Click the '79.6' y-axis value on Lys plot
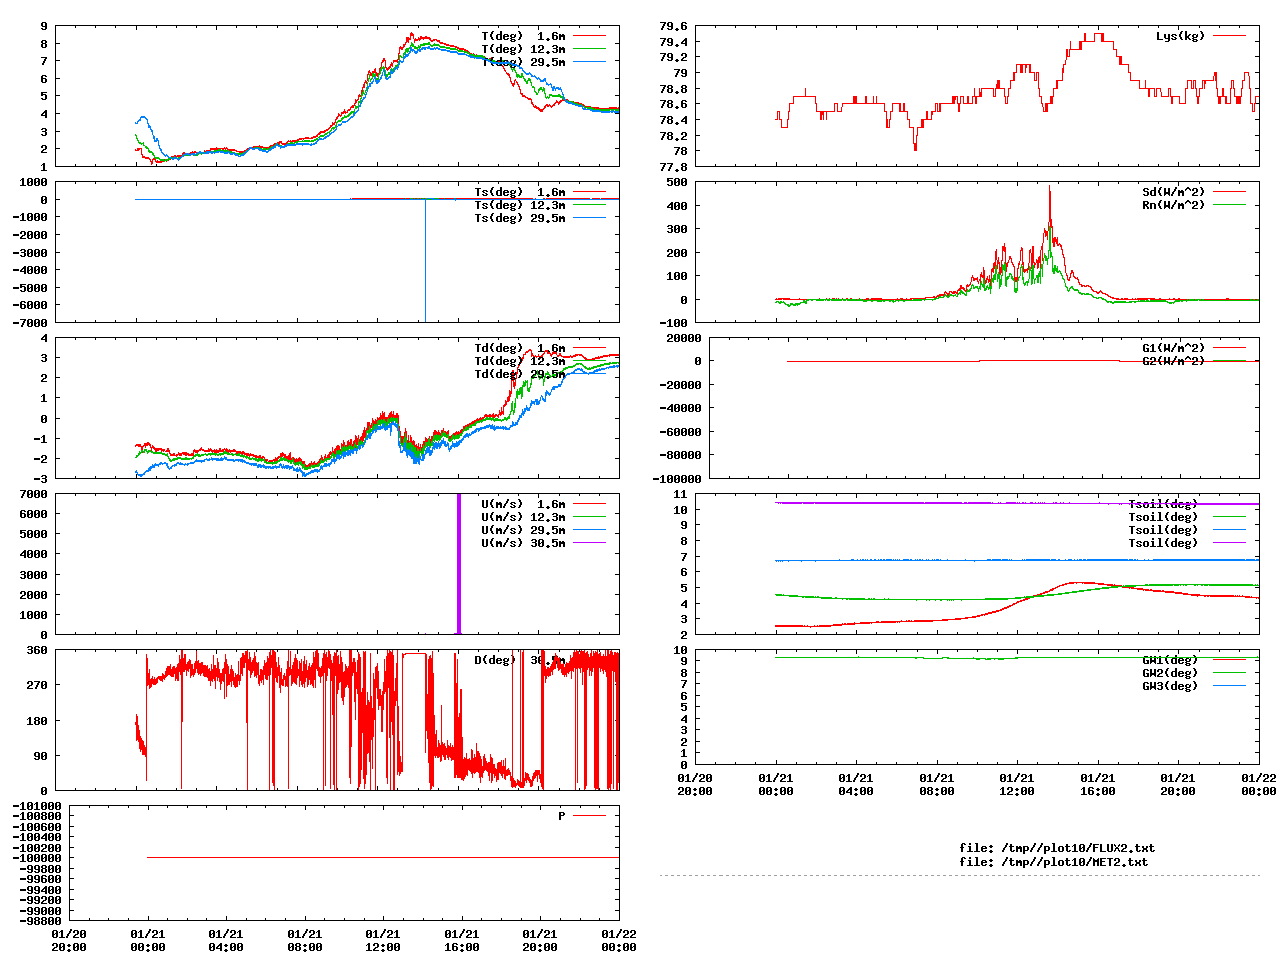The height and width of the screenshot is (960, 1280). pyautogui.click(x=673, y=26)
